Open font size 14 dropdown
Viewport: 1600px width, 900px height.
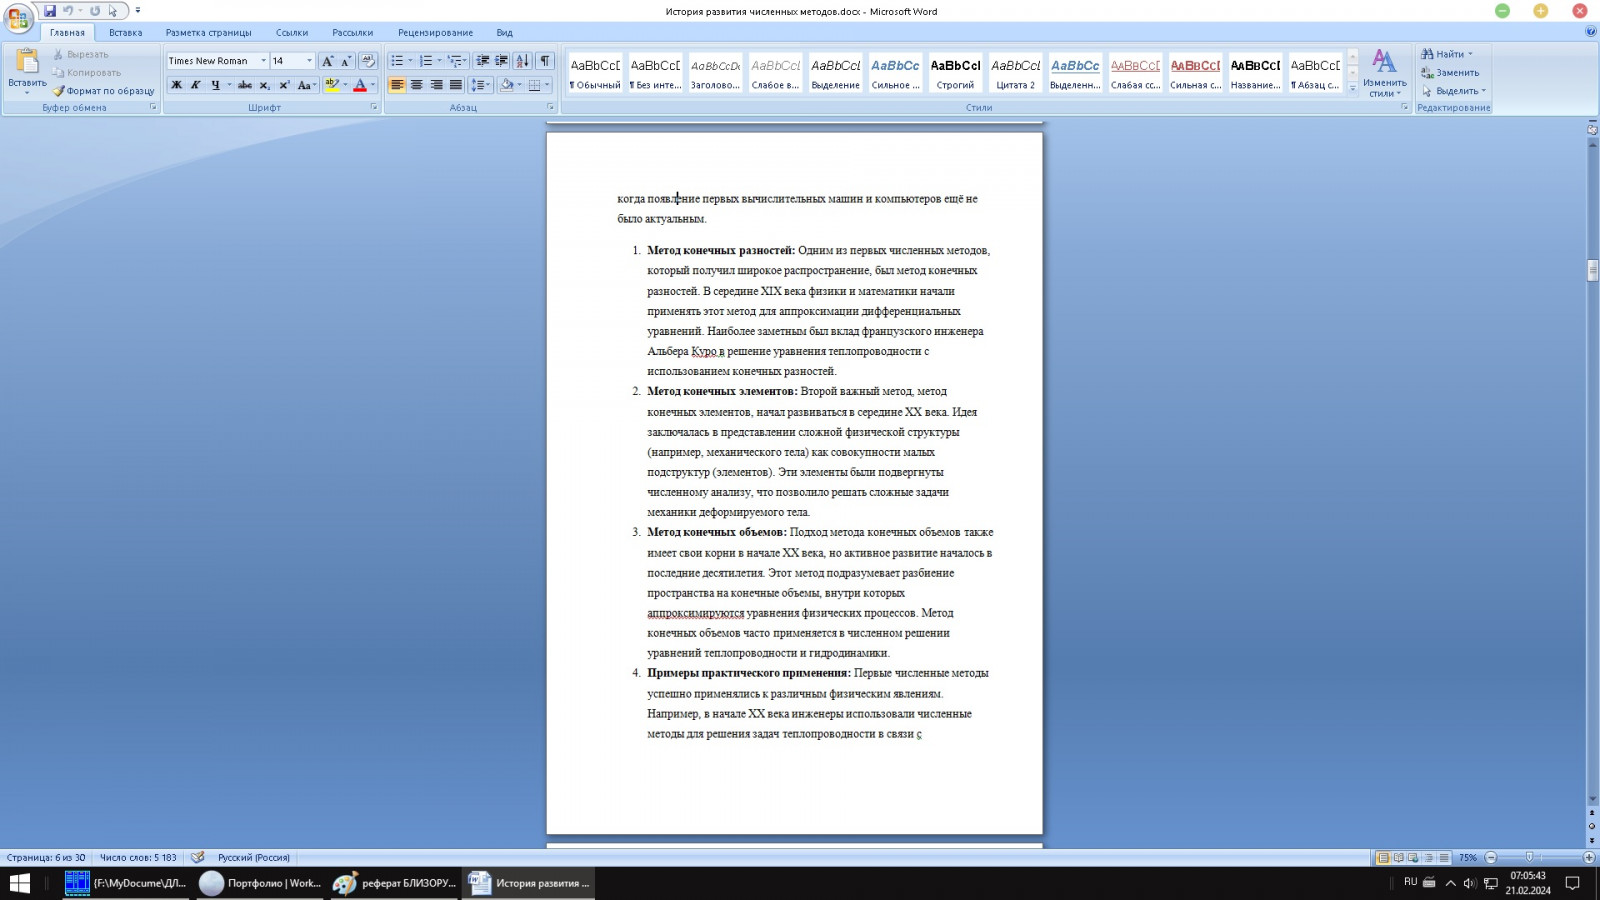click(309, 61)
